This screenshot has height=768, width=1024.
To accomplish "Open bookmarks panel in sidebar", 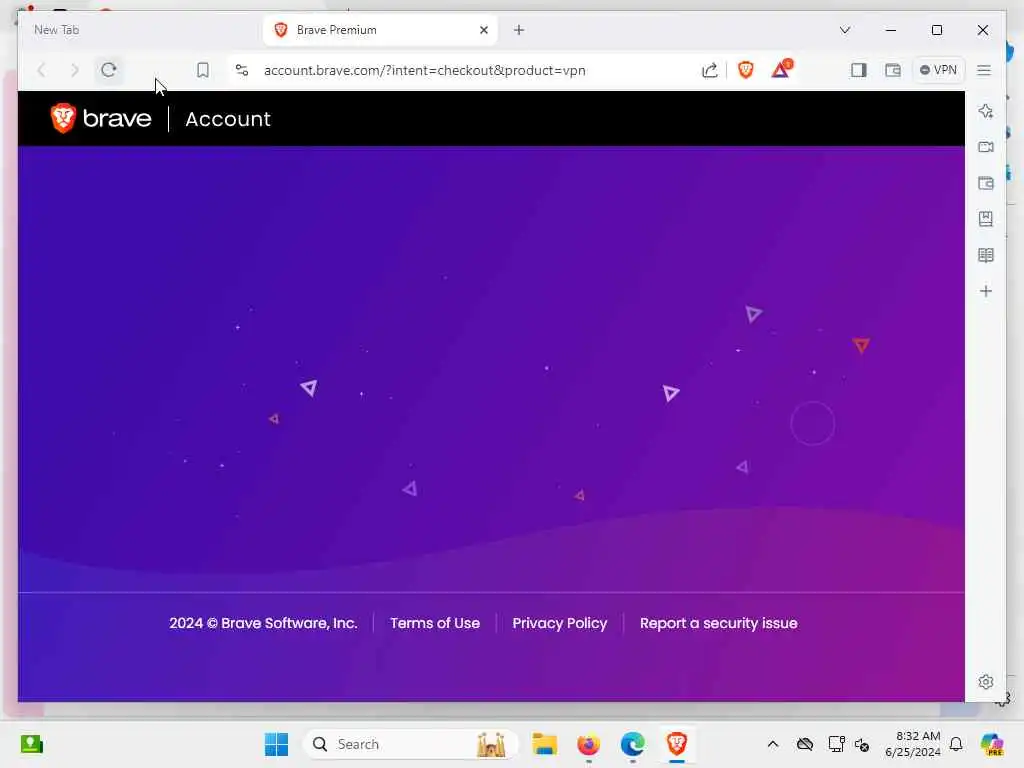I will coord(985,219).
